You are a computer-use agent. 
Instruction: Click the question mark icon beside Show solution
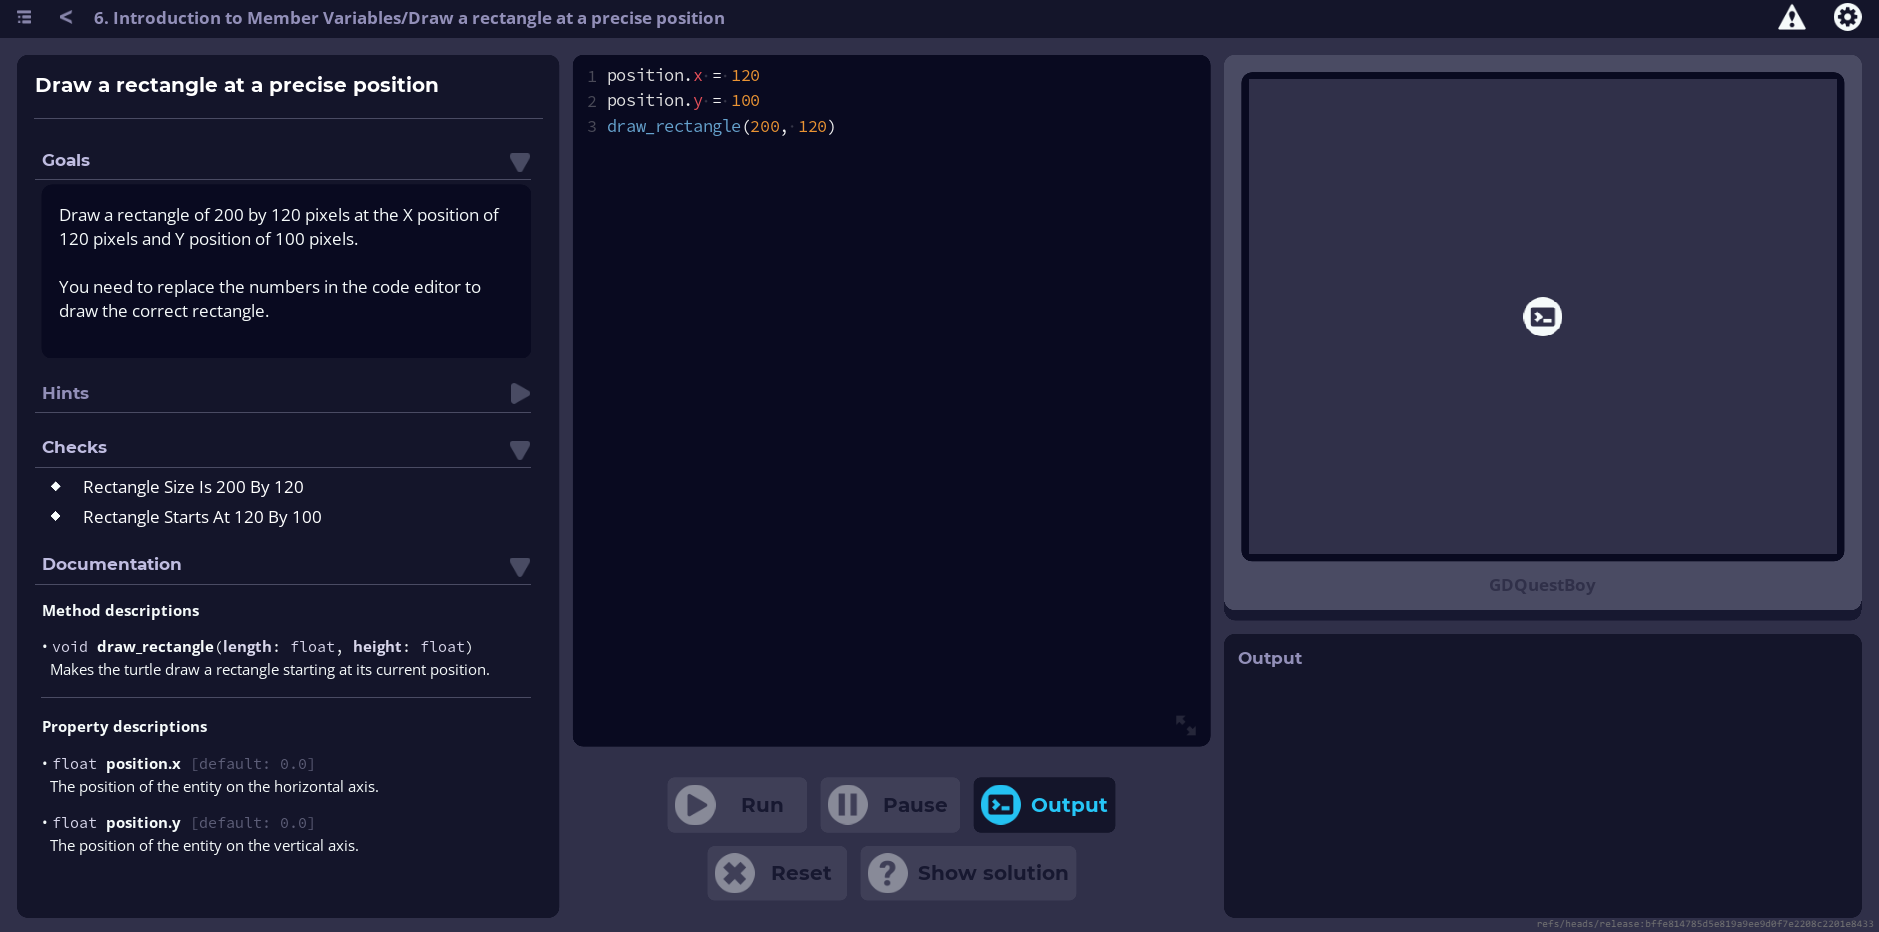[x=886, y=872]
